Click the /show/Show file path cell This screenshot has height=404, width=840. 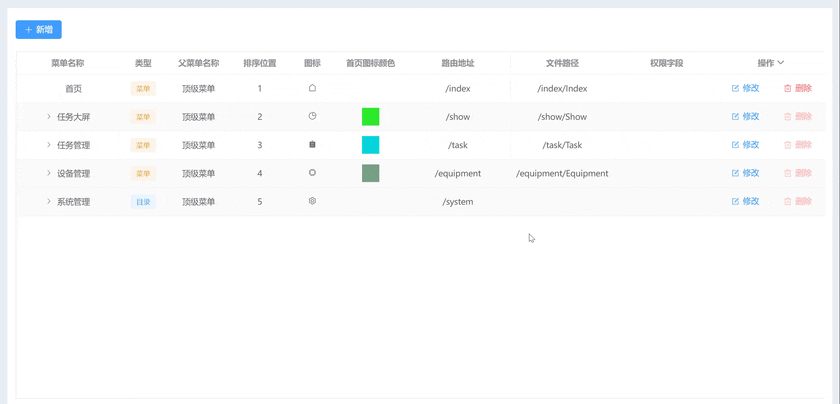tap(562, 117)
